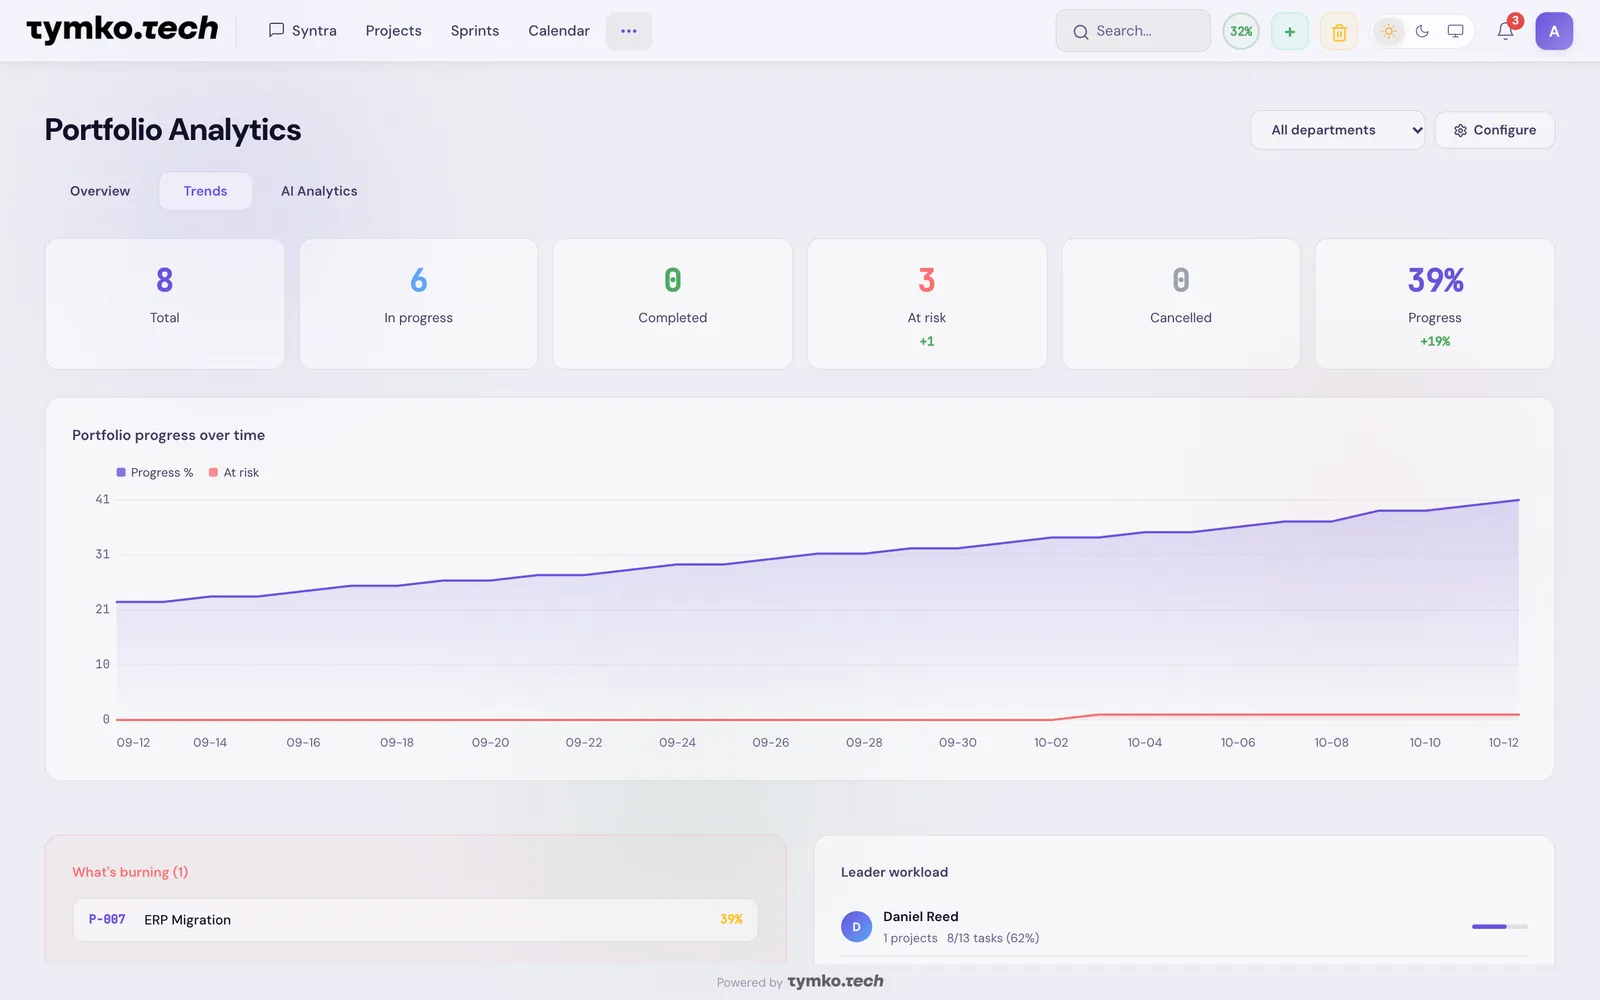Open the Projects menu
1600x1000 pixels.
(x=393, y=31)
